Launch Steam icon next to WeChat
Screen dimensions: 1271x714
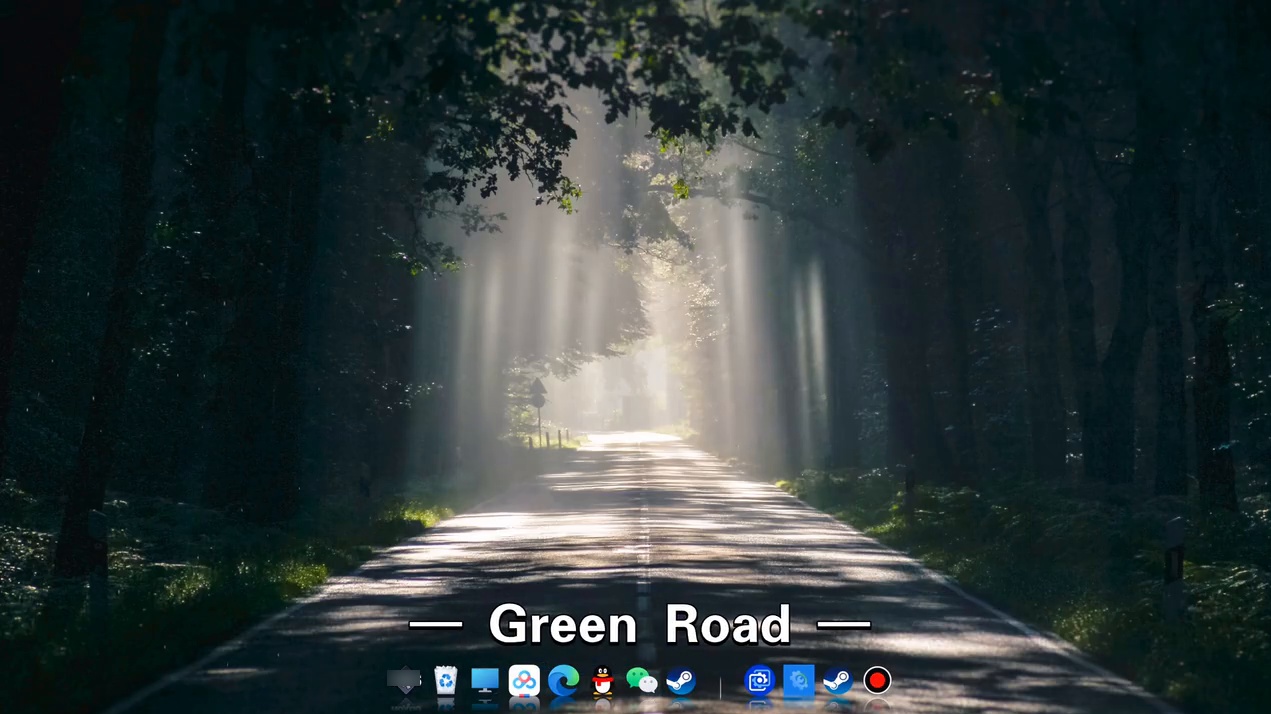[680, 681]
